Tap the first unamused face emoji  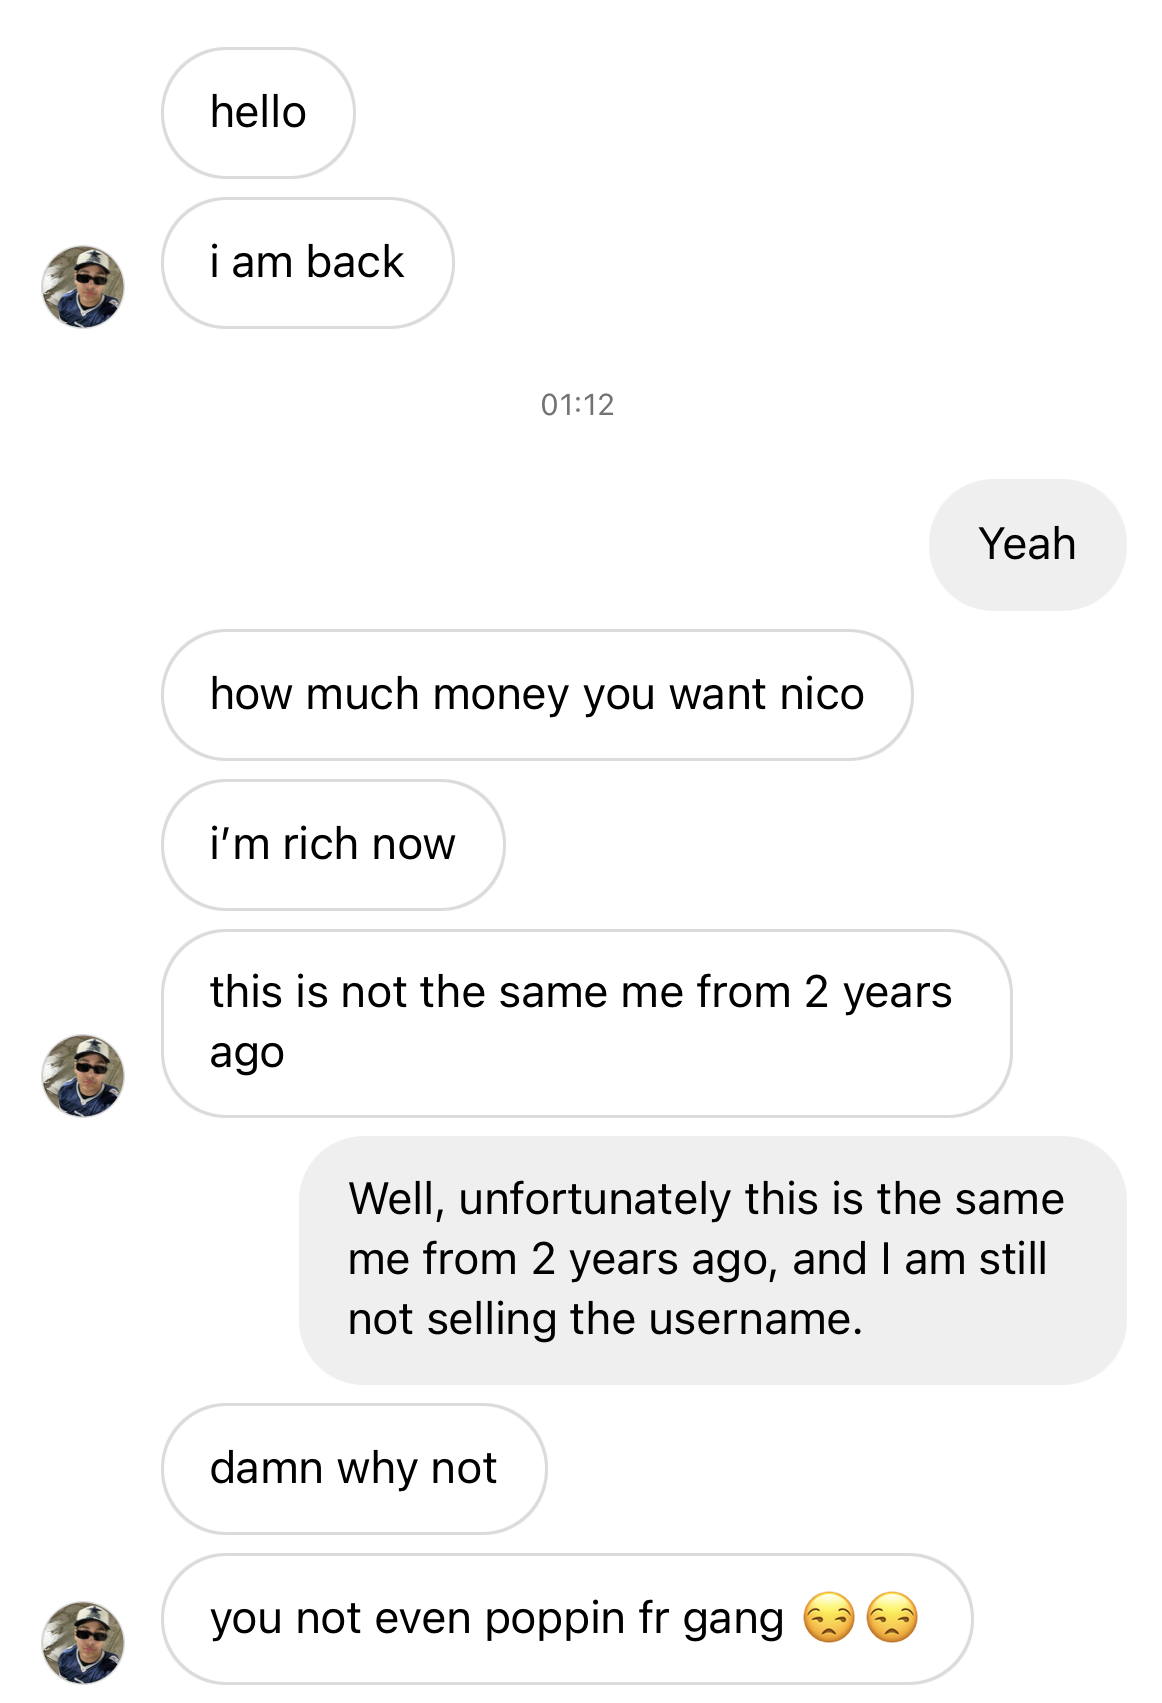(x=829, y=1618)
